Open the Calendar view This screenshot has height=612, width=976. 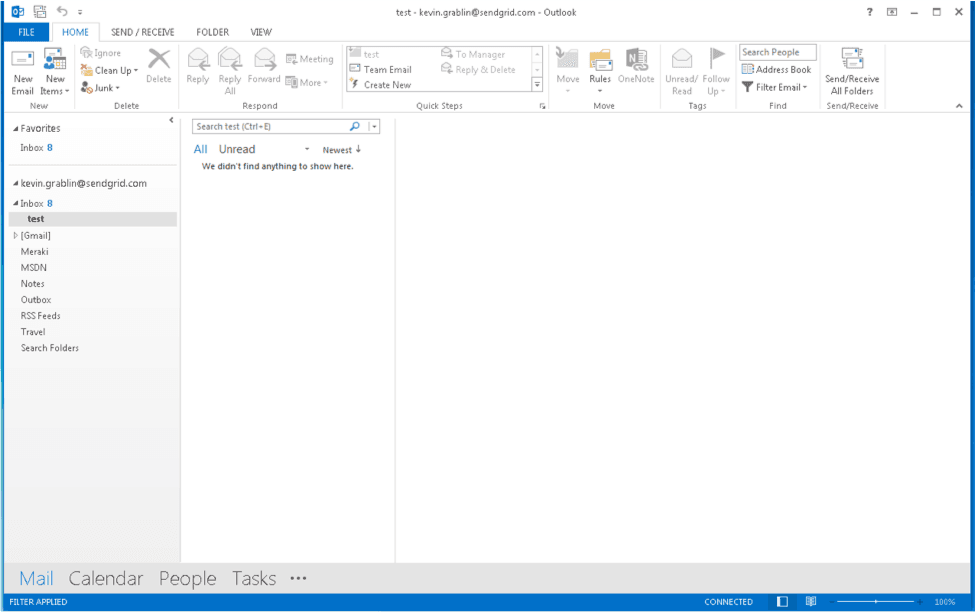click(x=105, y=578)
